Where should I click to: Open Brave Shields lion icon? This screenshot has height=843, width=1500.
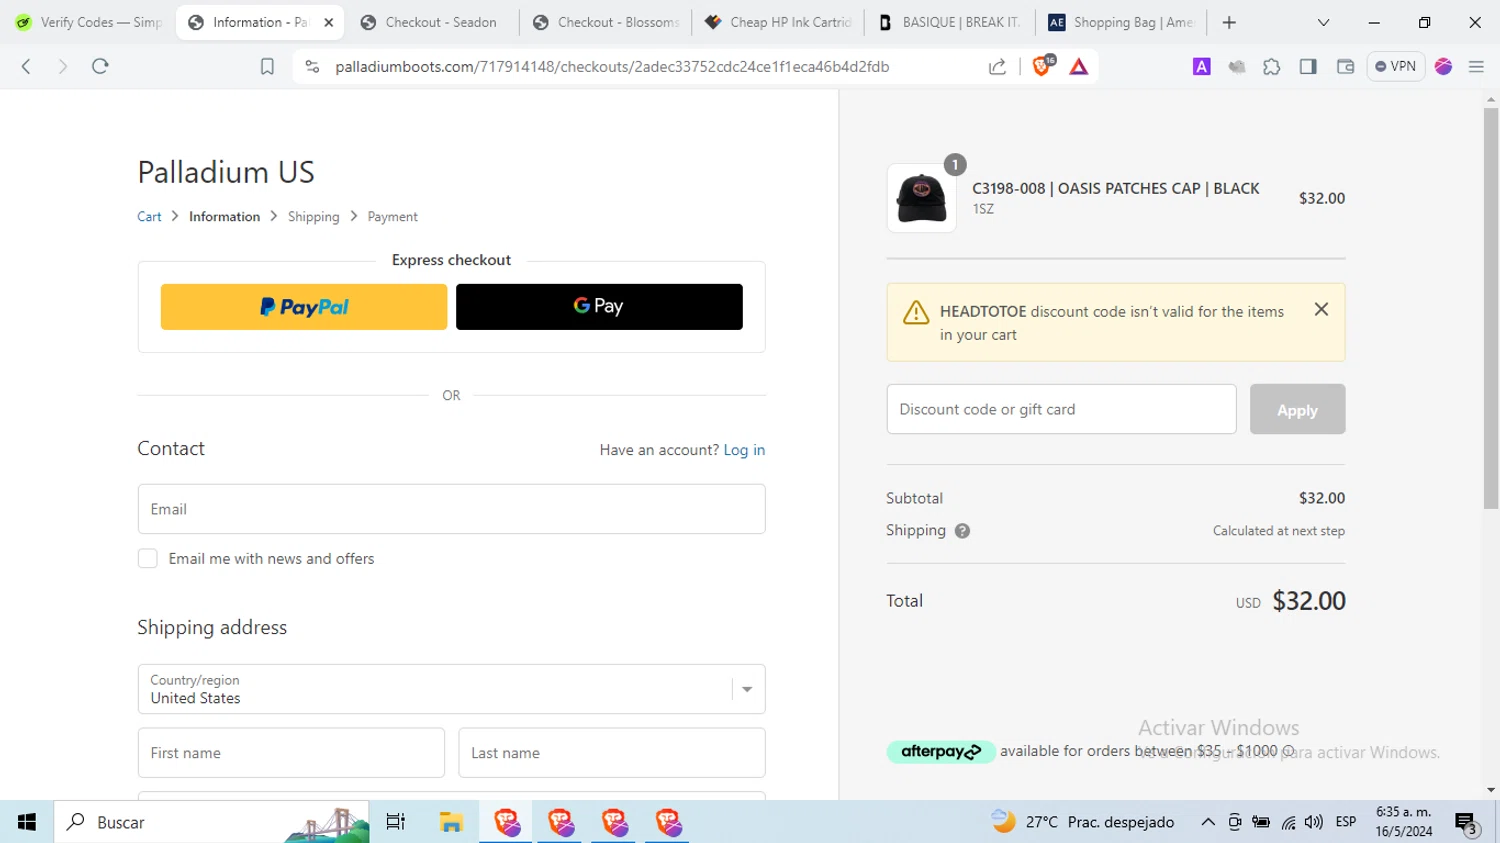click(x=1042, y=66)
